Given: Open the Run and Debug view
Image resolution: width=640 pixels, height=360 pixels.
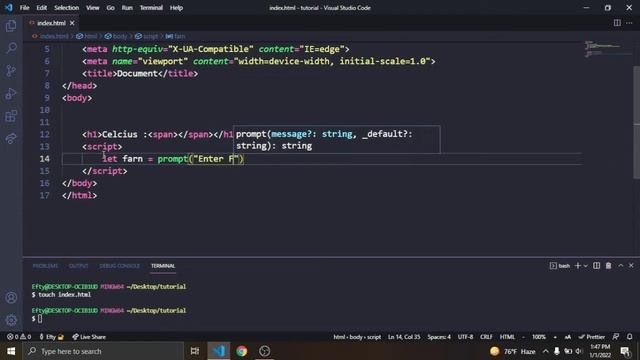Looking at the screenshot, I should [11, 93].
